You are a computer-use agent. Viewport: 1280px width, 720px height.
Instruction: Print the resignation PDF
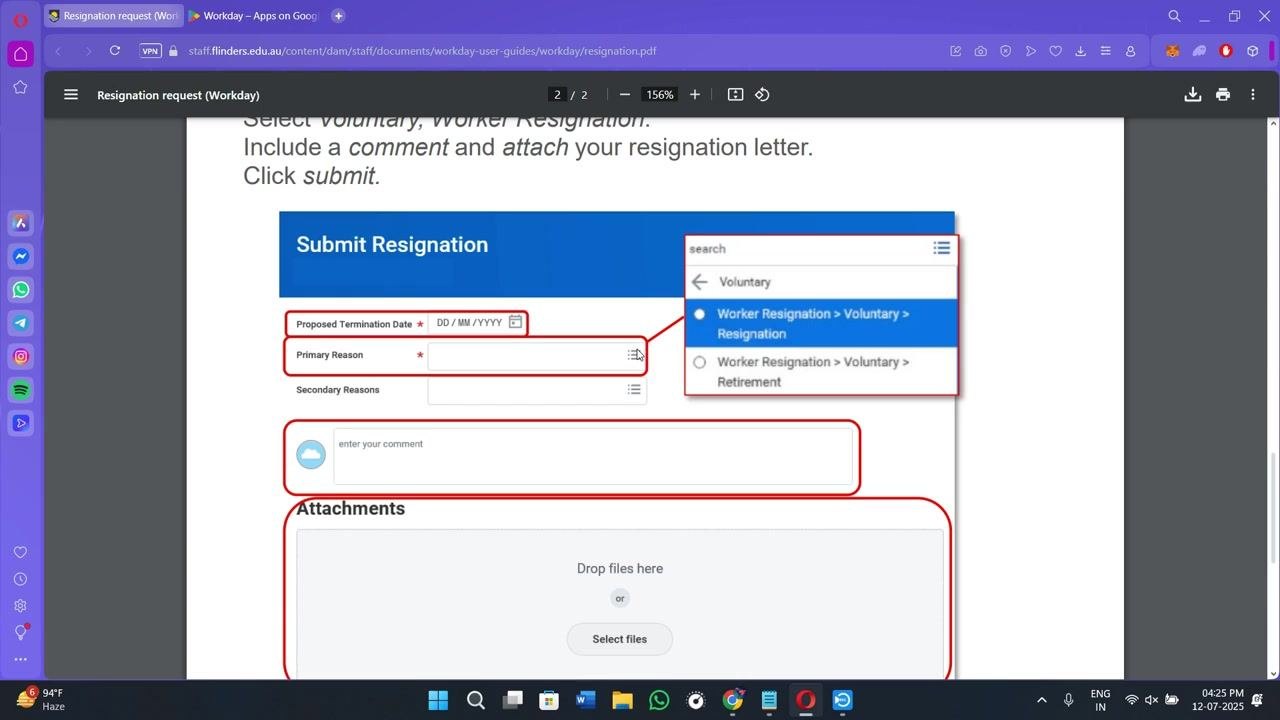tap(1222, 95)
